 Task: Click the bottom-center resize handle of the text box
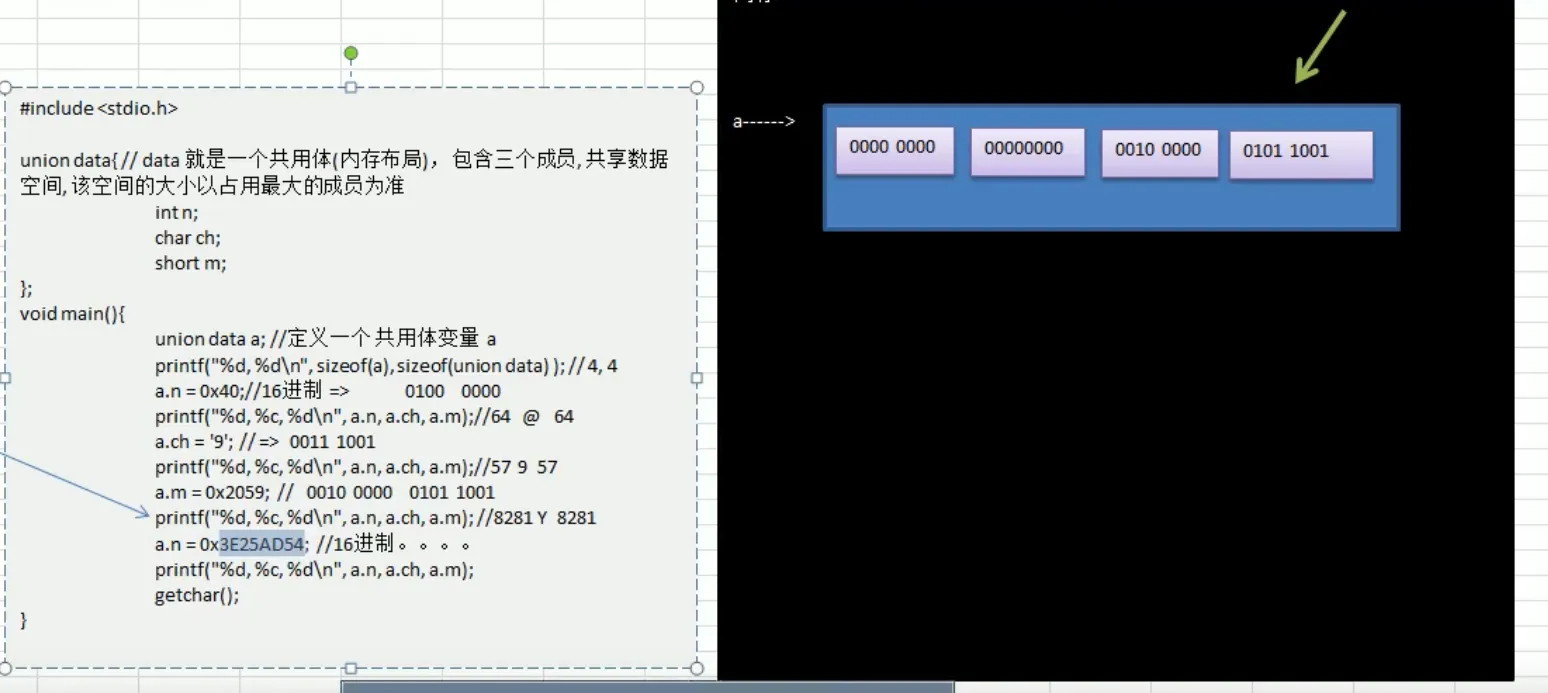coord(350,667)
